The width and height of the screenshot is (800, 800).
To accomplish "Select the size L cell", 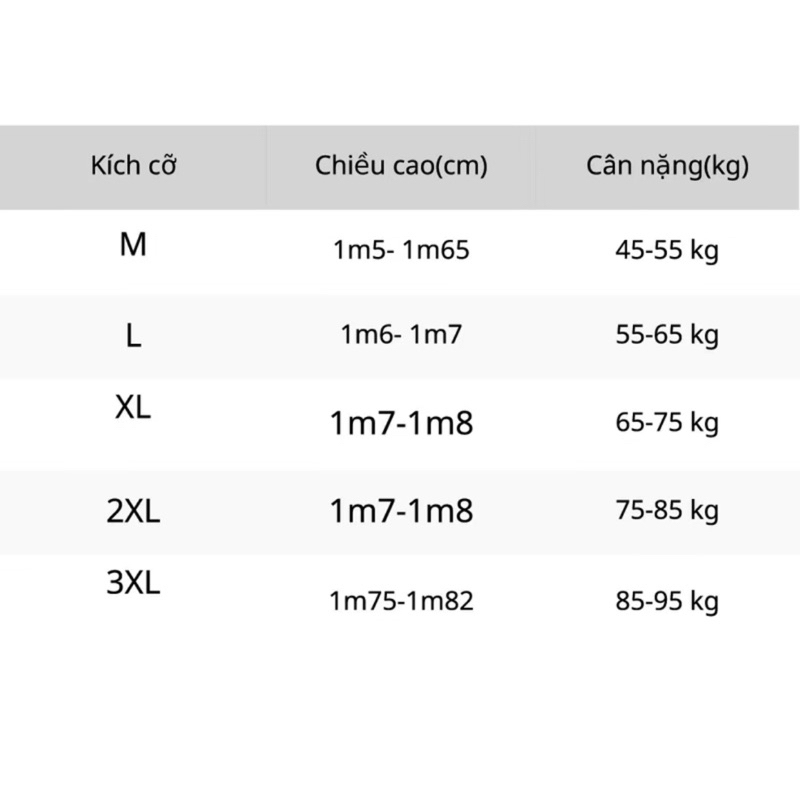I will click(x=133, y=336).
